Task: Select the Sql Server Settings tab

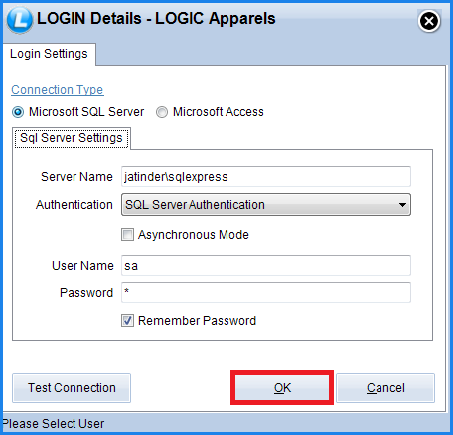Action: [71, 138]
